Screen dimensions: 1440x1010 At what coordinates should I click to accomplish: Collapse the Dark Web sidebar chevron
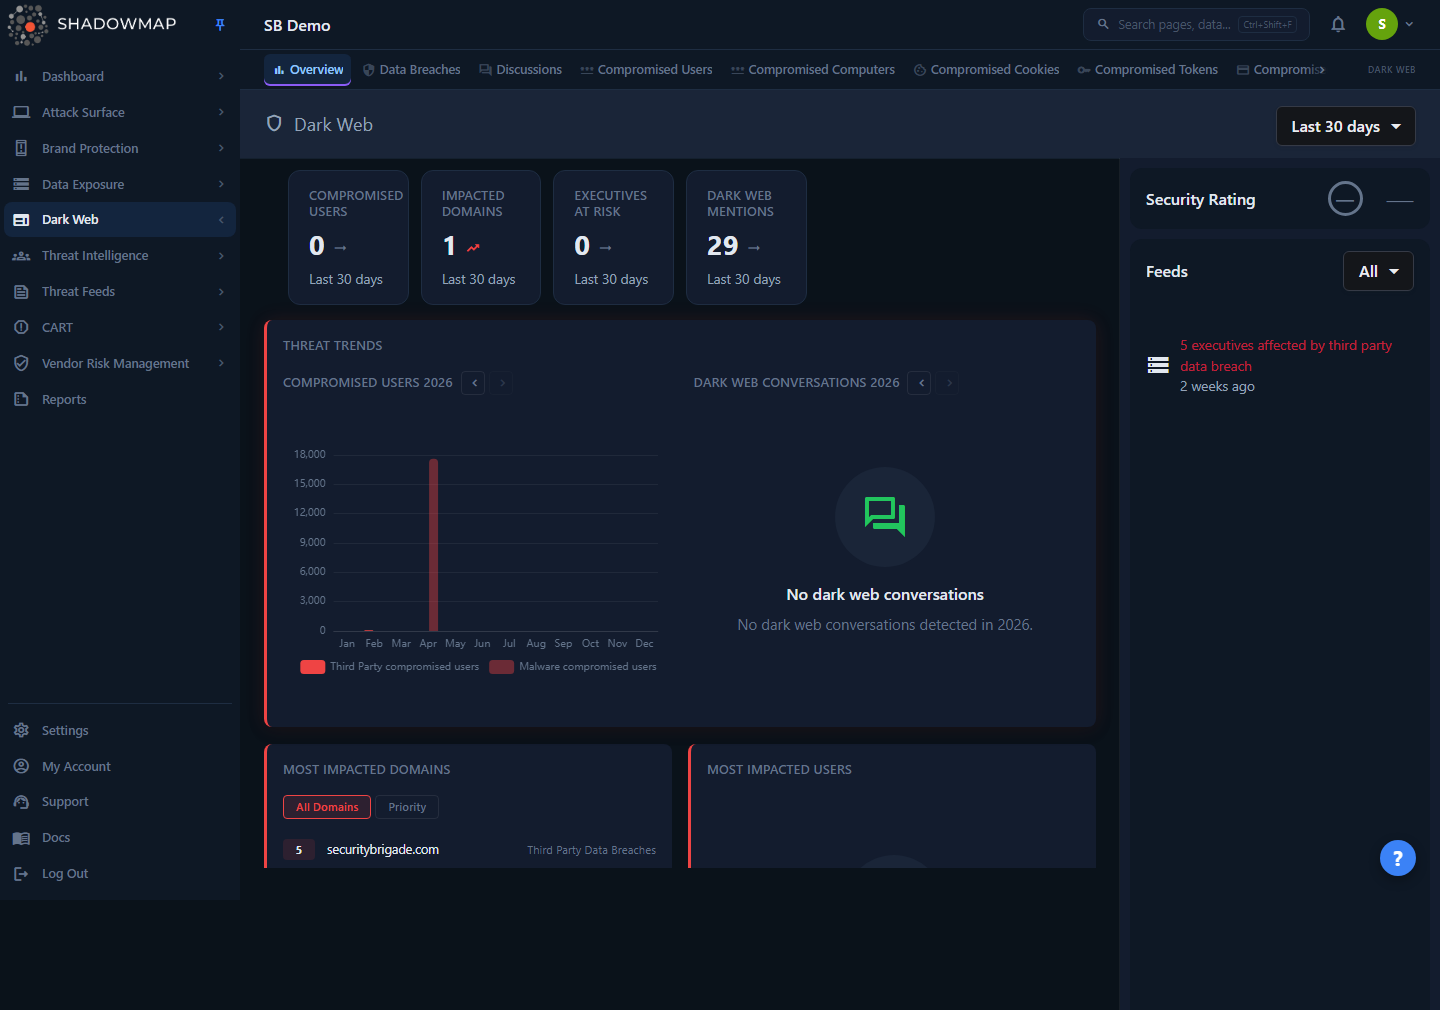pyautogui.click(x=221, y=220)
